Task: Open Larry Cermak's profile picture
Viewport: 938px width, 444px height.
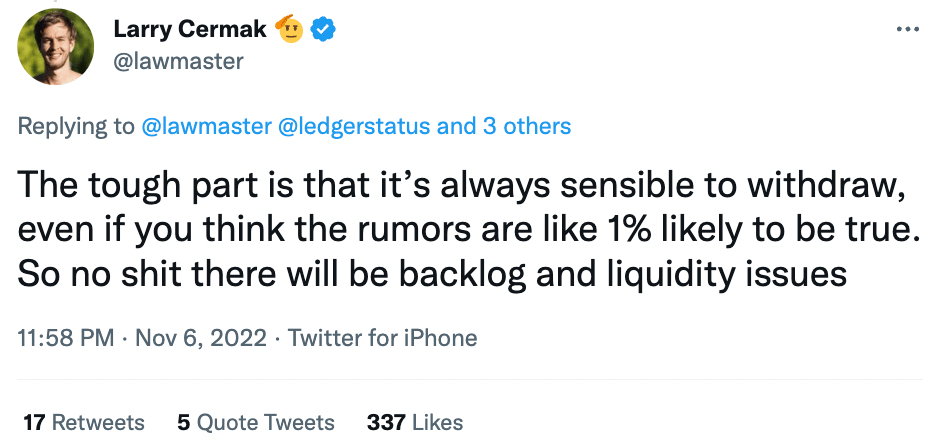Action: coord(57,46)
